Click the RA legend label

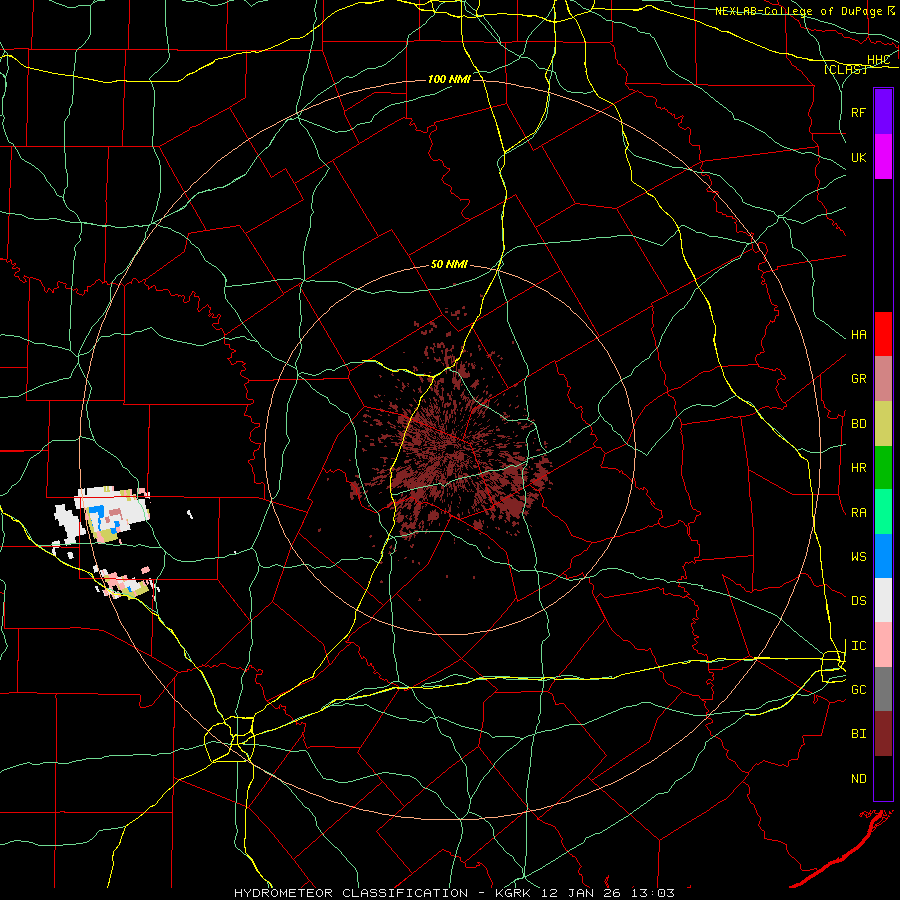[859, 513]
